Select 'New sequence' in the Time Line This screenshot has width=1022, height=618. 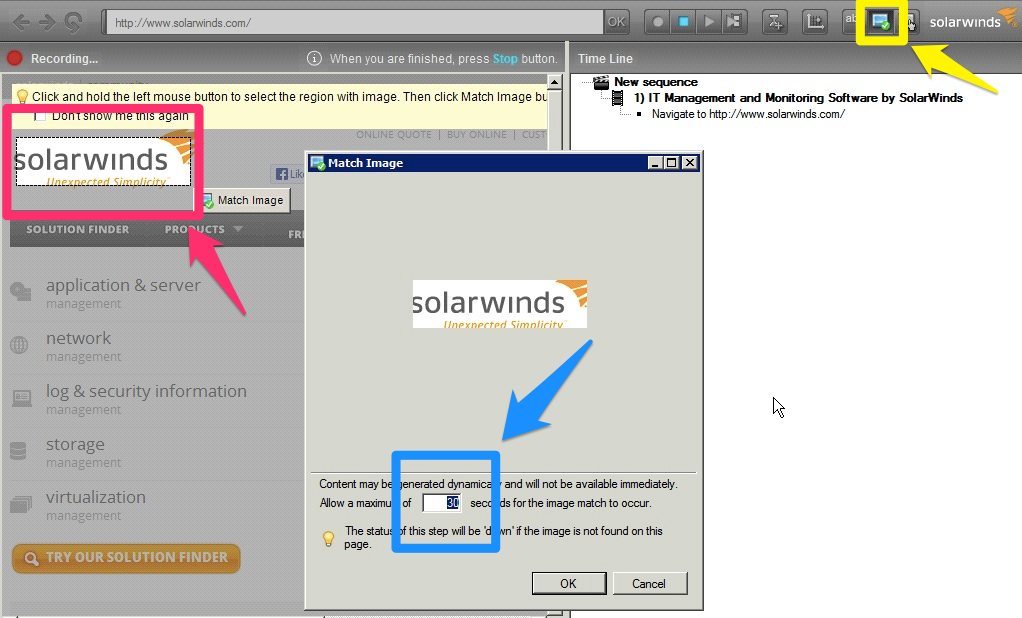656,82
